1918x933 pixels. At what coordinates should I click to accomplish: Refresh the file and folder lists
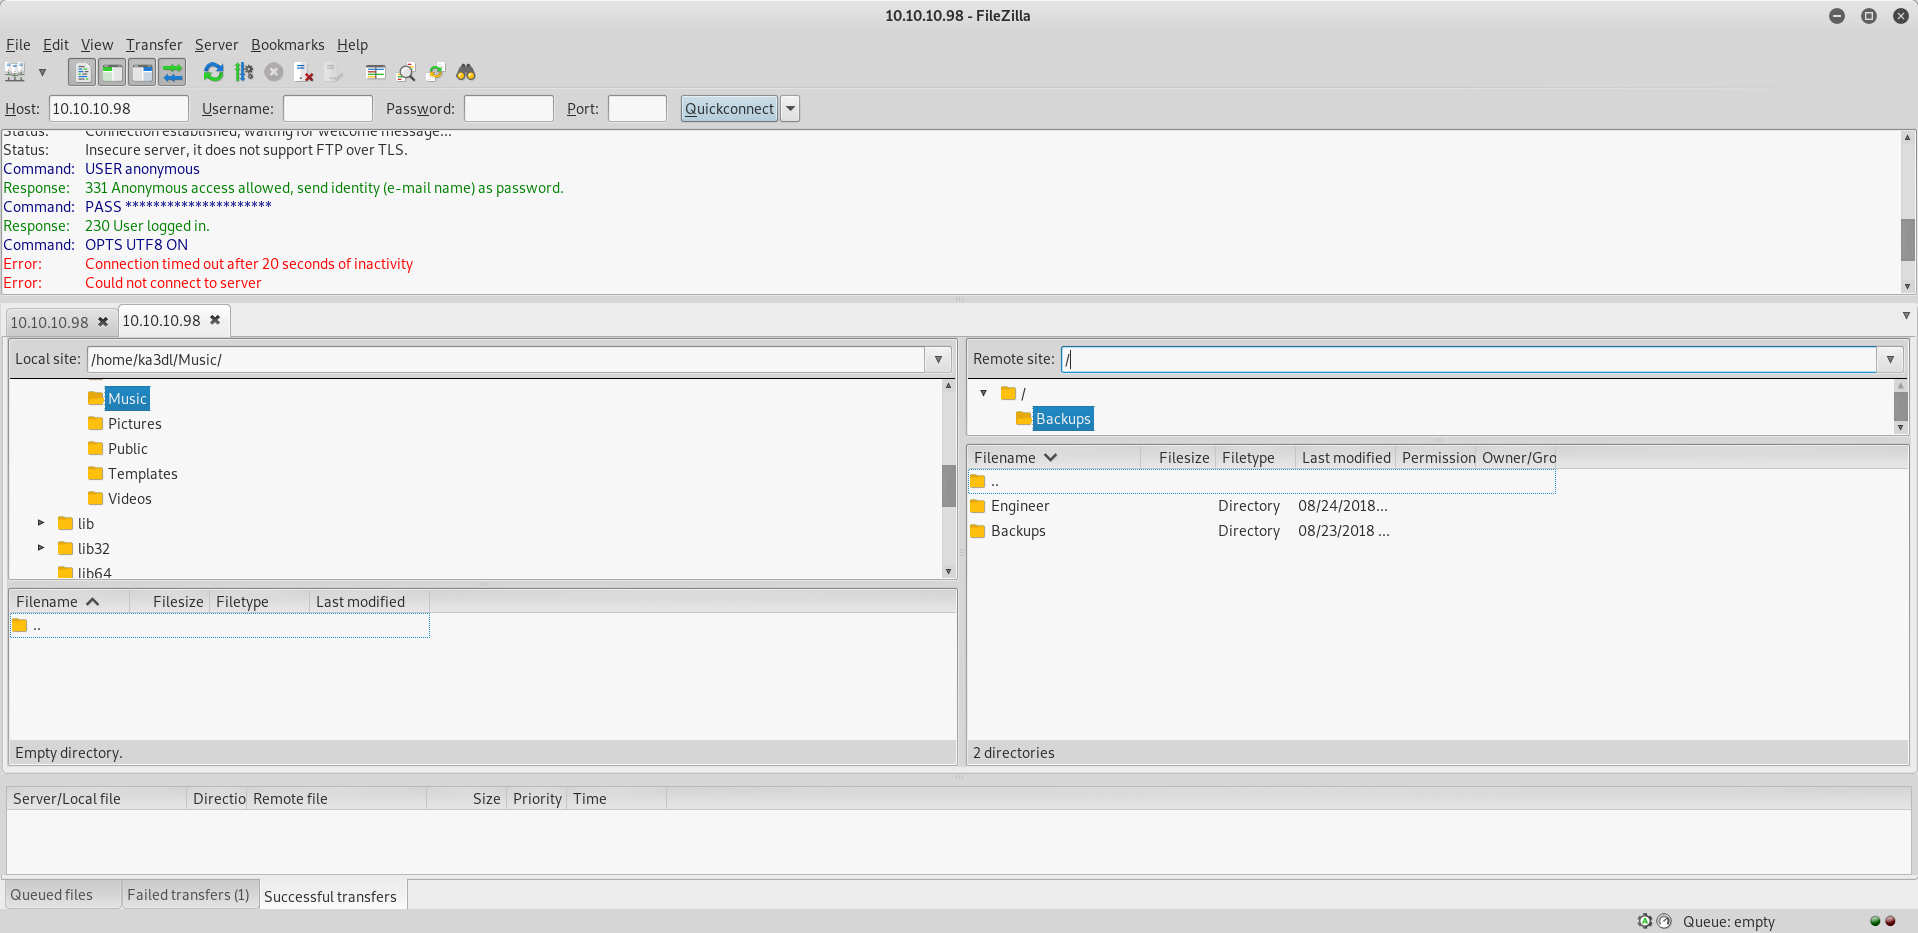click(213, 72)
